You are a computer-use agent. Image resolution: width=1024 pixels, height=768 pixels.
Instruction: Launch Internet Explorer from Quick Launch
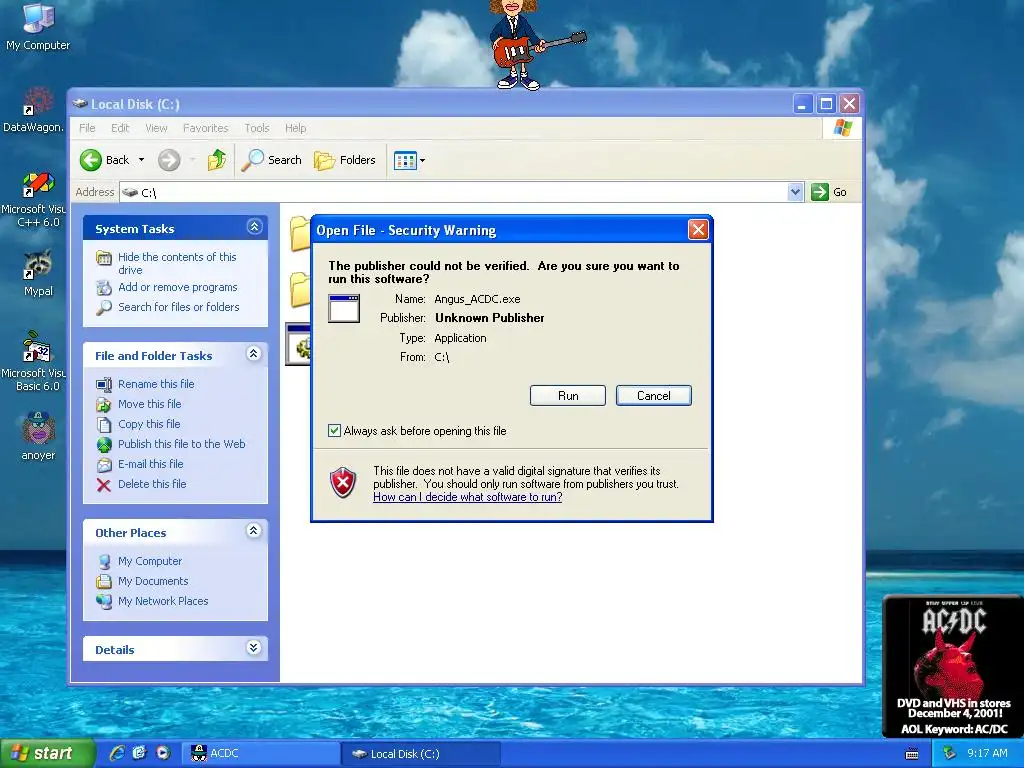pos(117,753)
